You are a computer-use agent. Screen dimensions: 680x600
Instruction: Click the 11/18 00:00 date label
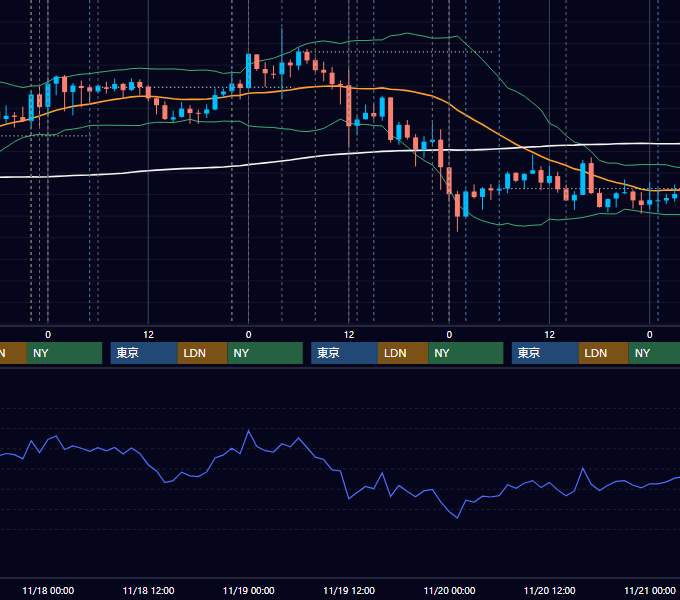pyautogui.click(x=48, y=590)
